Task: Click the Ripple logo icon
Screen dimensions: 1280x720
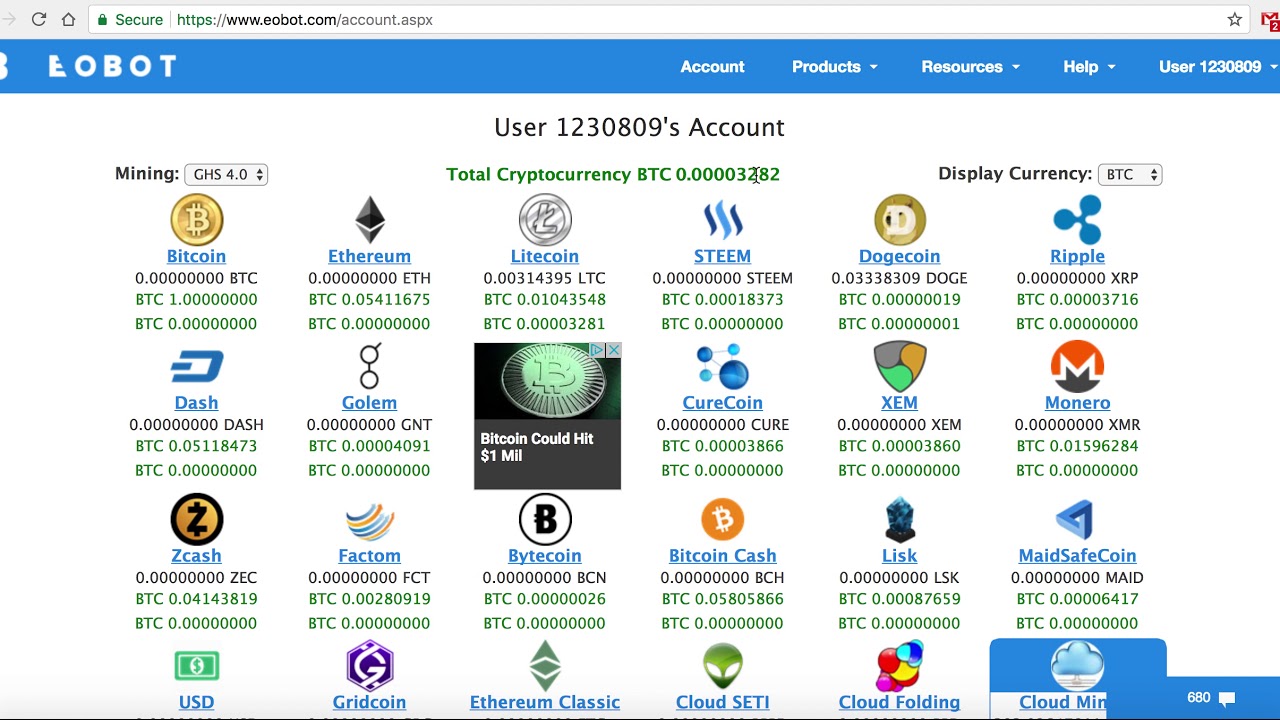Action: 1077,219
